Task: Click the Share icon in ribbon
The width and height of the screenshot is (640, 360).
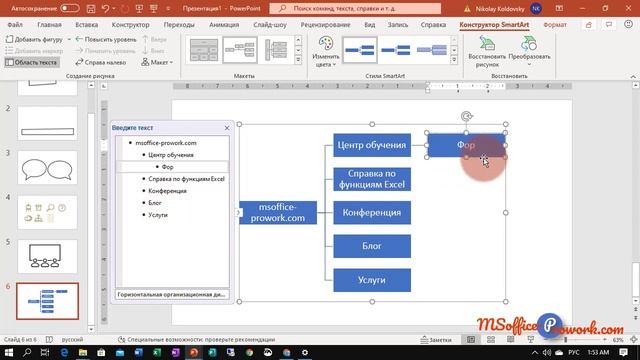Action: pyautogui.click(x=589, y=25)
